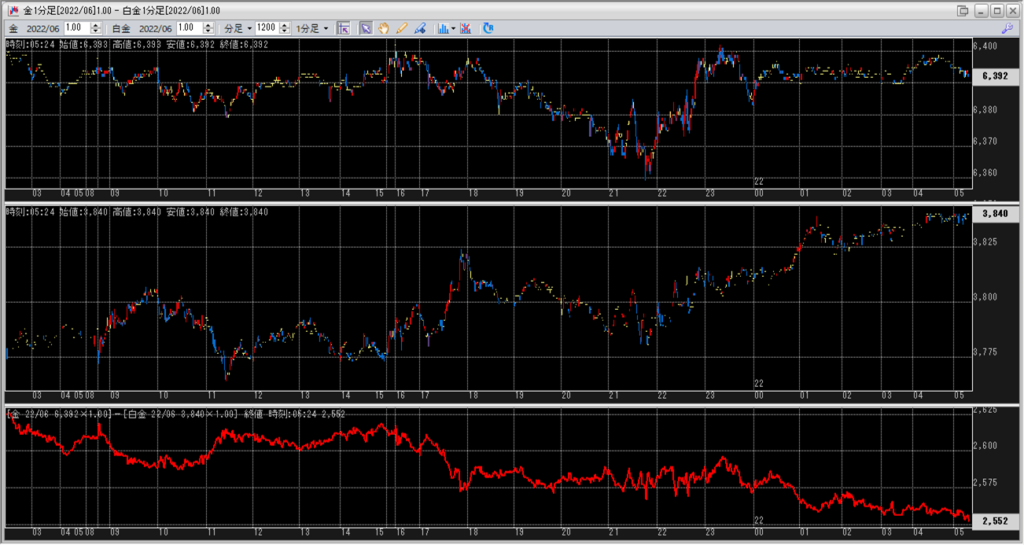This screenshot has height=545, width=1024.
Task: Select the pencil drawing tool
Action: 401,29
